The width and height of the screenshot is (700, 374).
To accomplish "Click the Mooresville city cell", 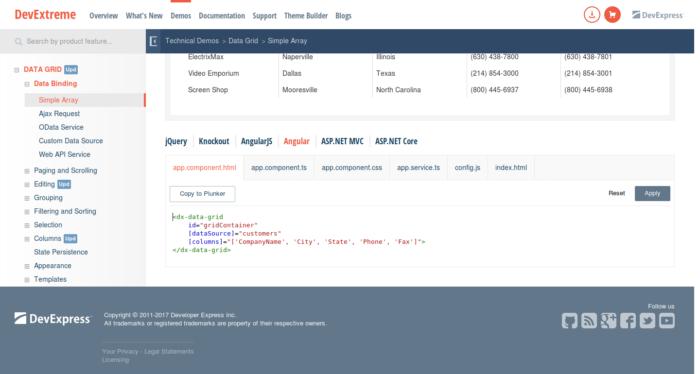I will tap(300, 90).
